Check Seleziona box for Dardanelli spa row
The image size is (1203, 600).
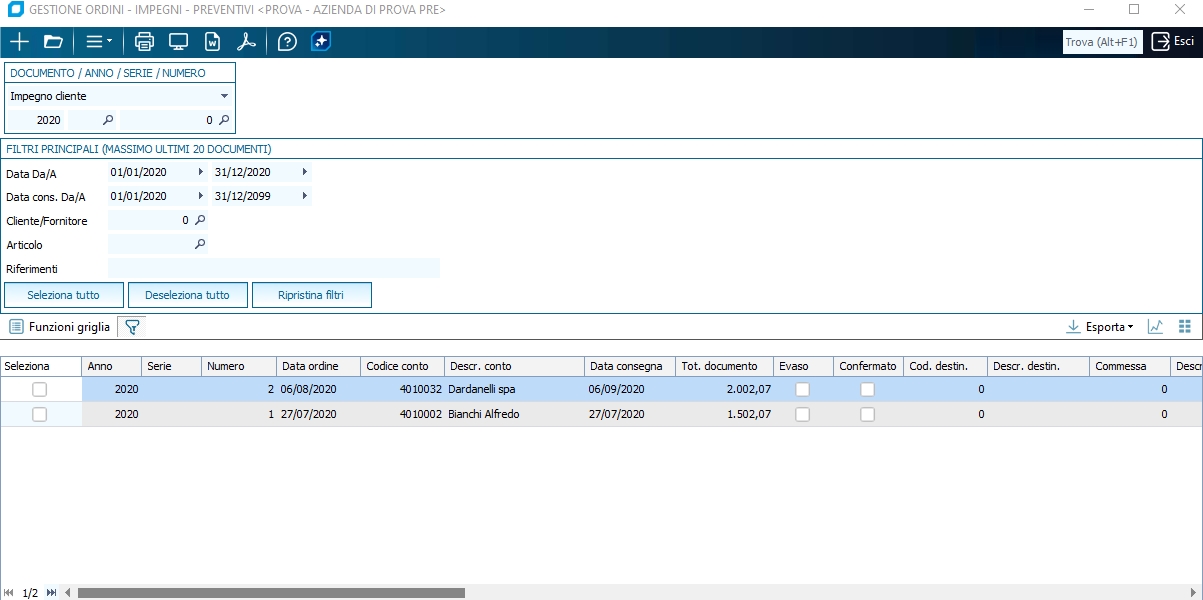40,389
